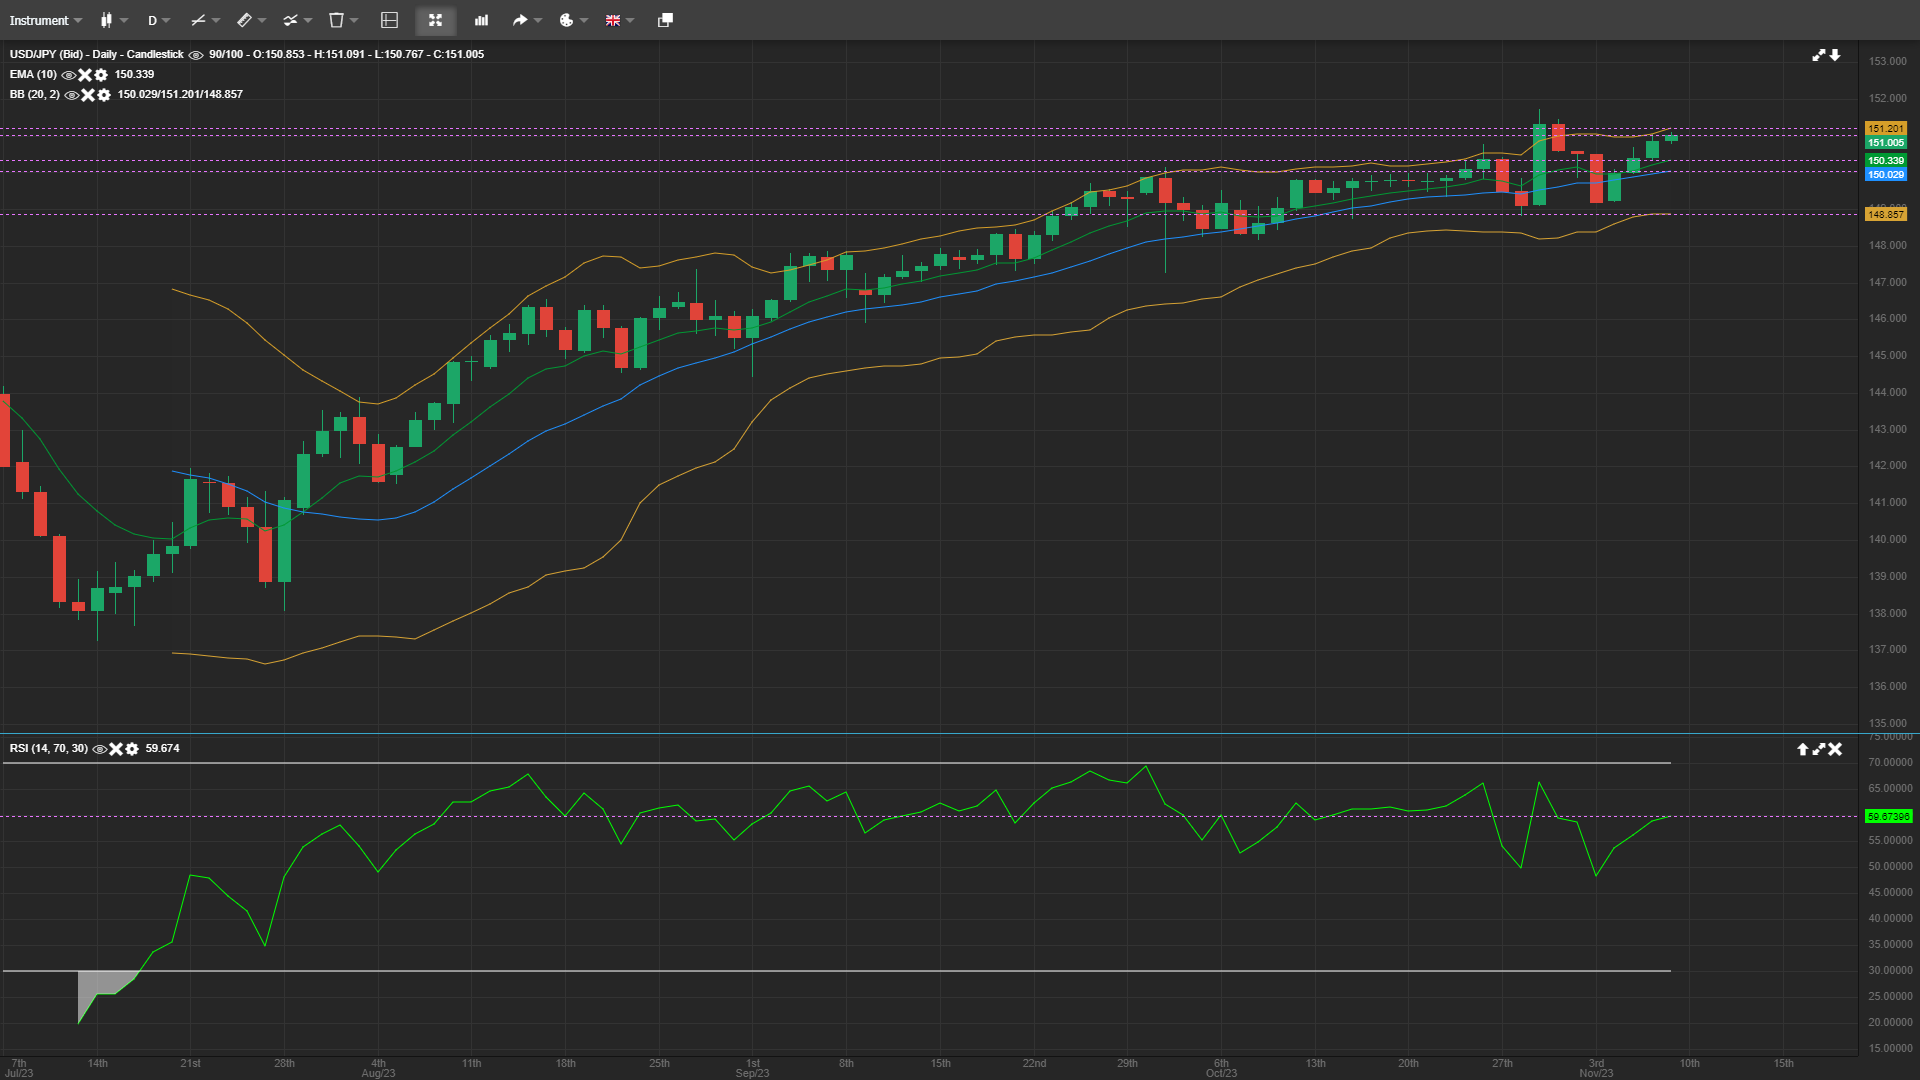Viewport: 1920px width, 1080px height.
Task: Toggle visibility of RSI (14, 70, 30)
Action: pos(100,749)
